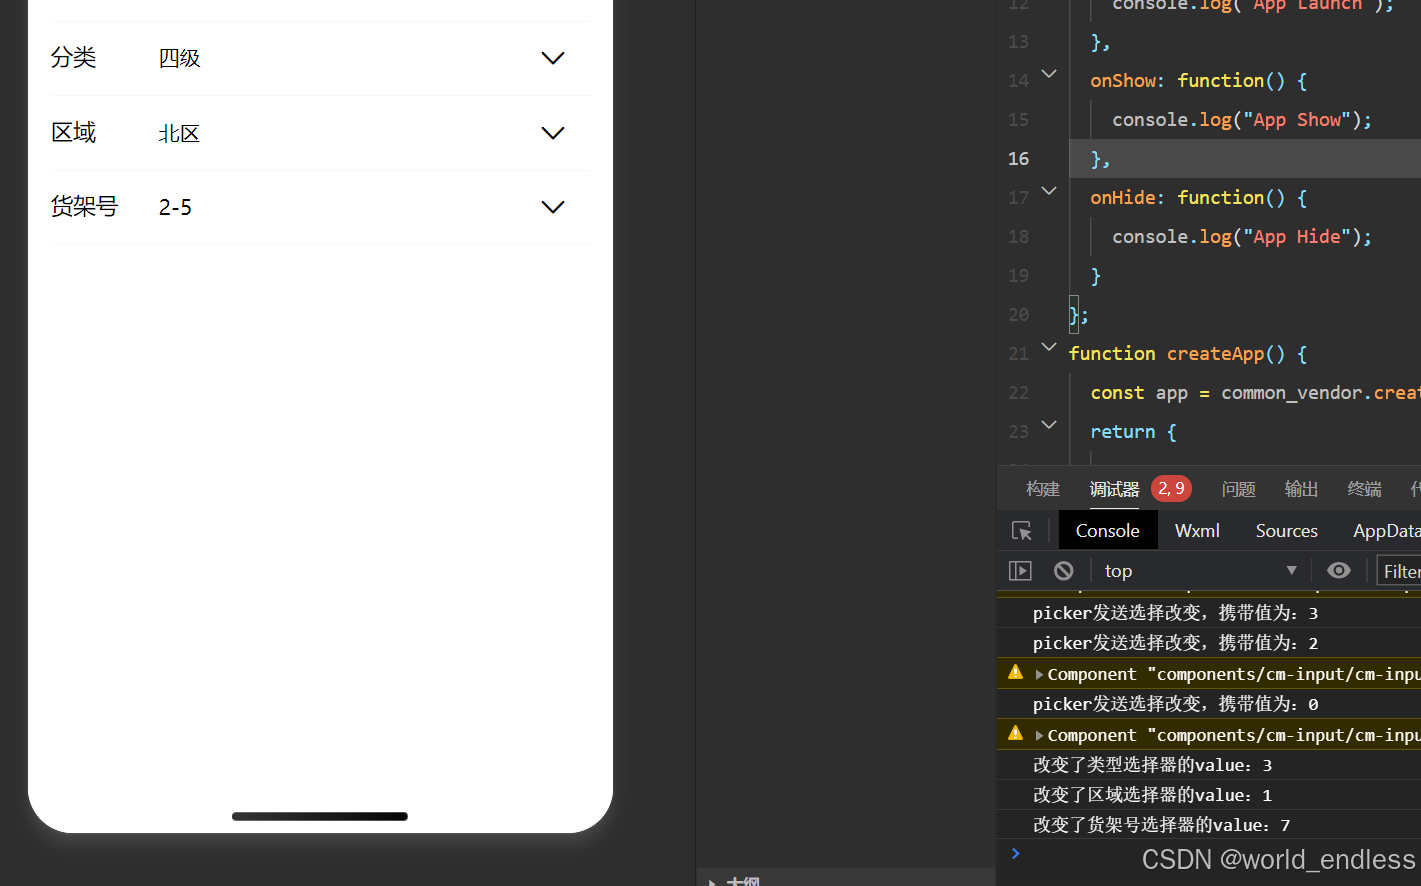Switch to the 调试器 panel tab
The width and height of the screenshot is (1421, 886).
pyautogui.click(x=1114, y=489)
